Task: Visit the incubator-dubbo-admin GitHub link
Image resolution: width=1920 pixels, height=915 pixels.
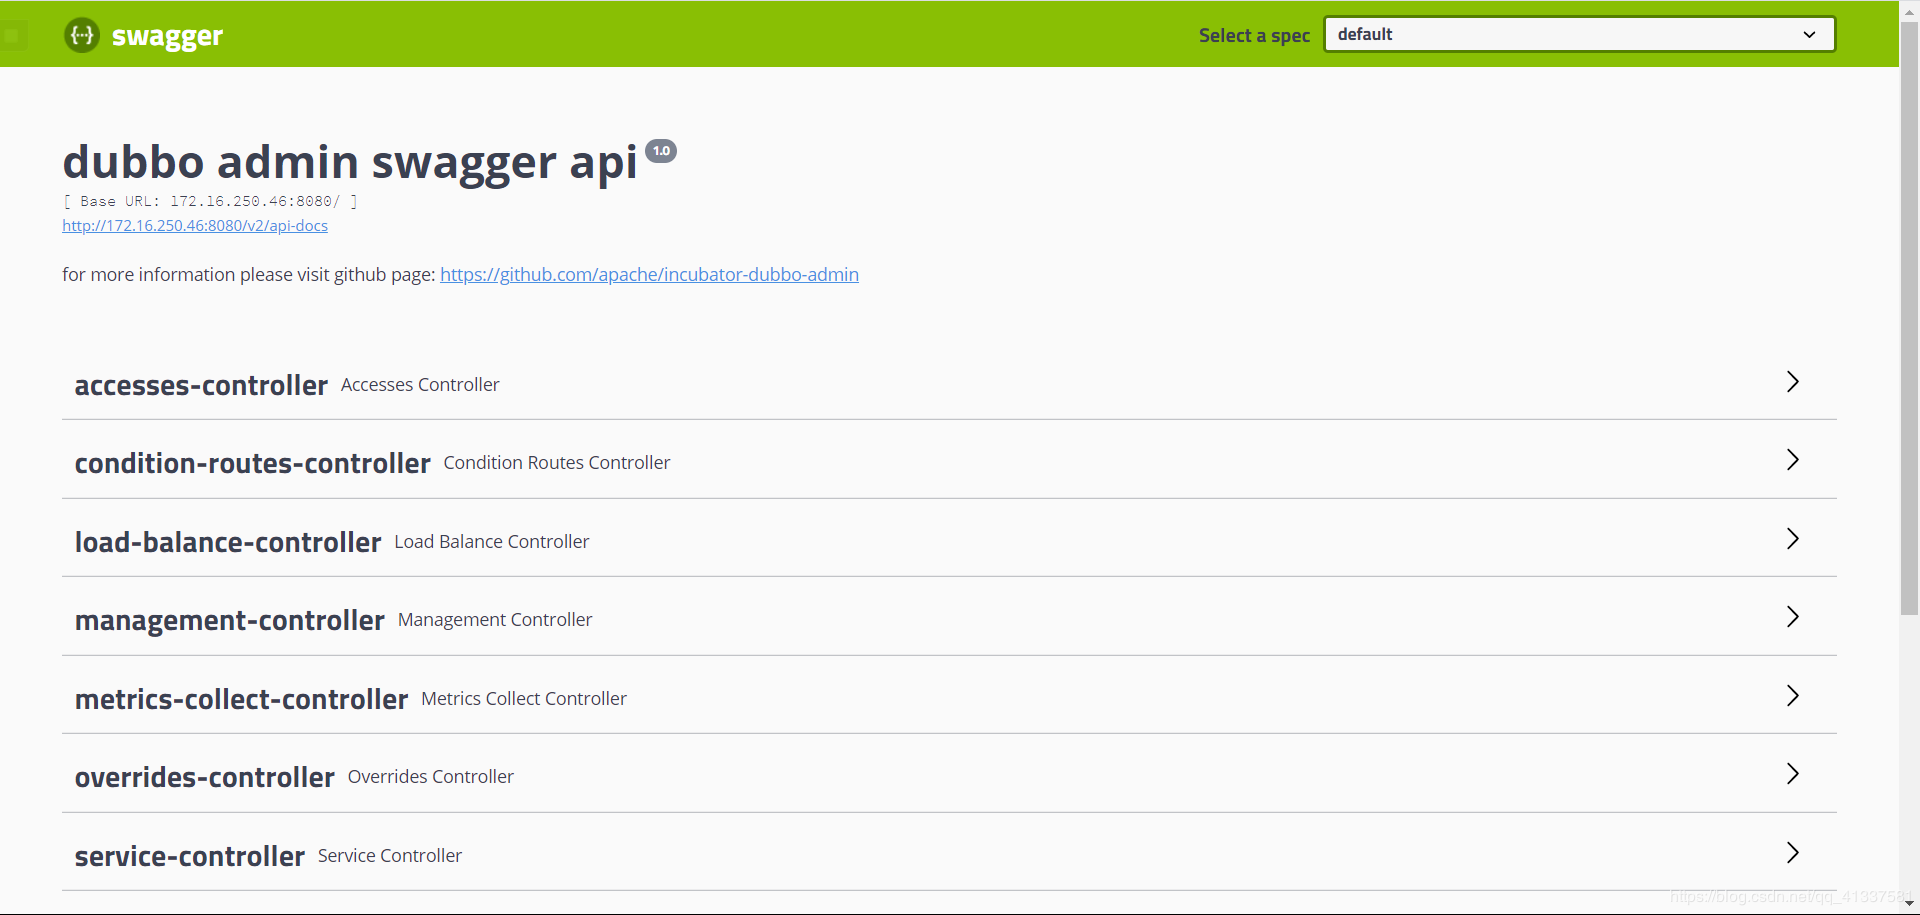Action: pos(649,274)
